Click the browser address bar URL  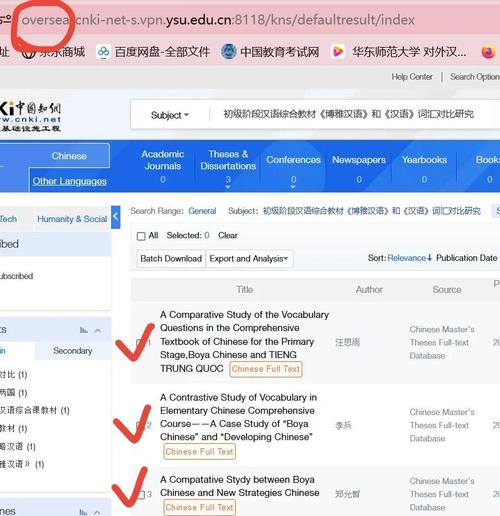[x=218, y=20]
